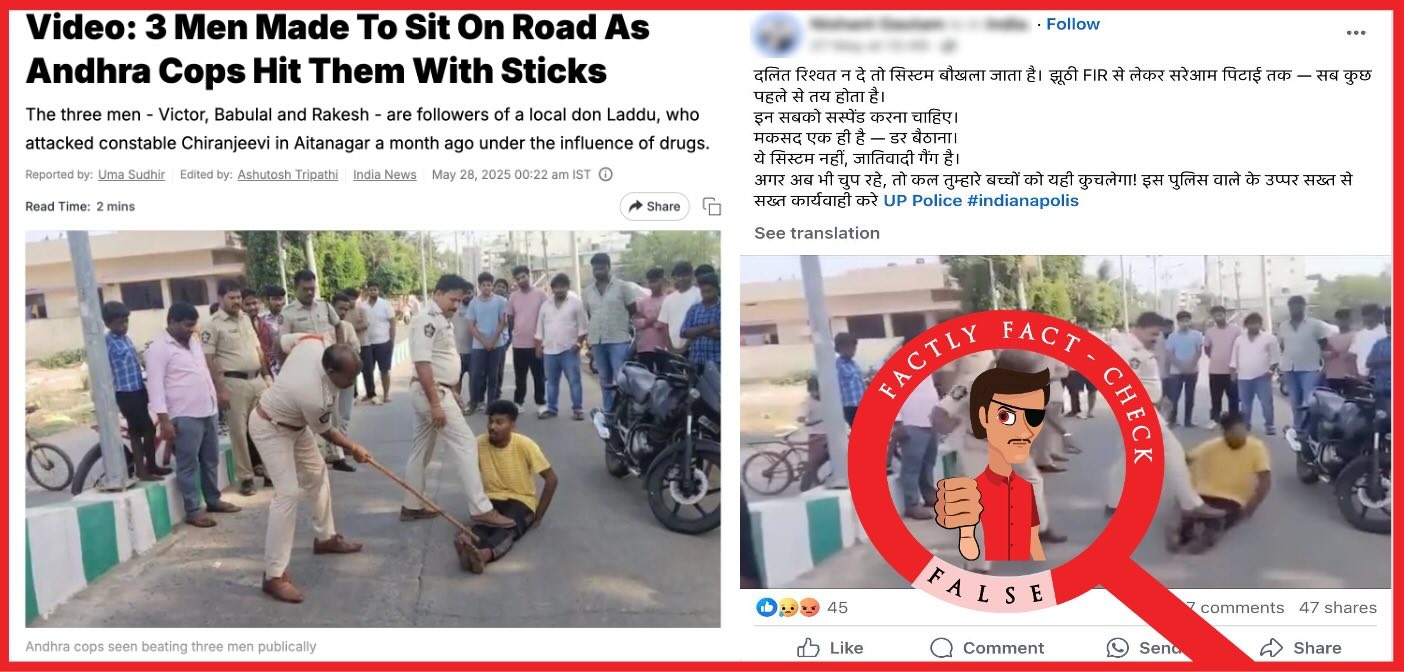Image resolution: width=1404 pixels, height=672 pixels.
Task: View the post reaction emoji icons
Action: (788, 607)
